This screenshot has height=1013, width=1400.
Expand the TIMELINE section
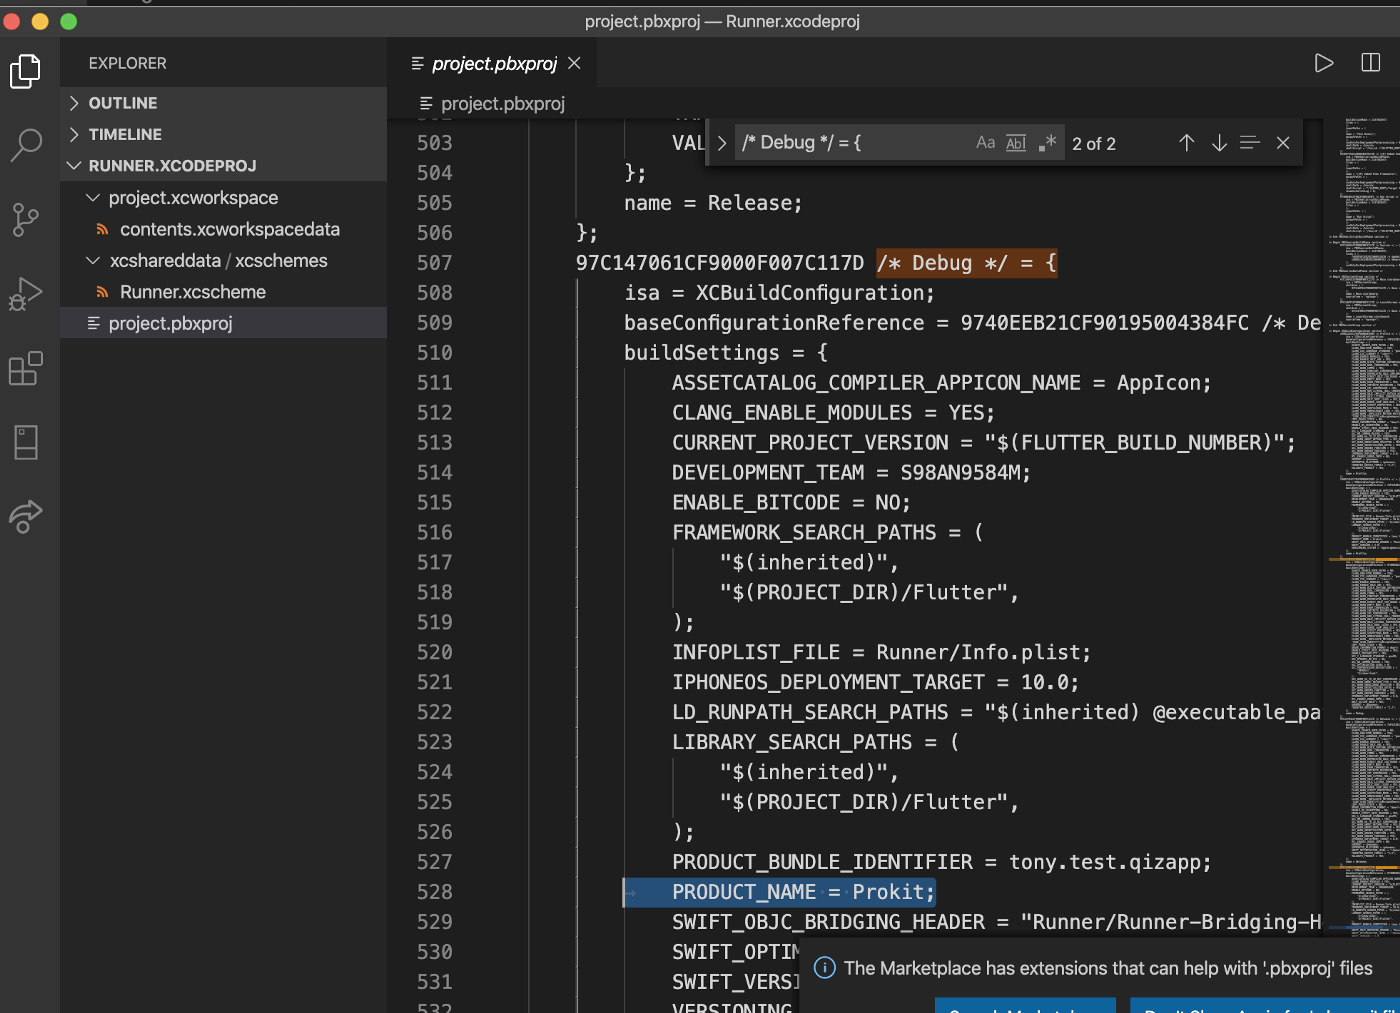click(124, 134)
